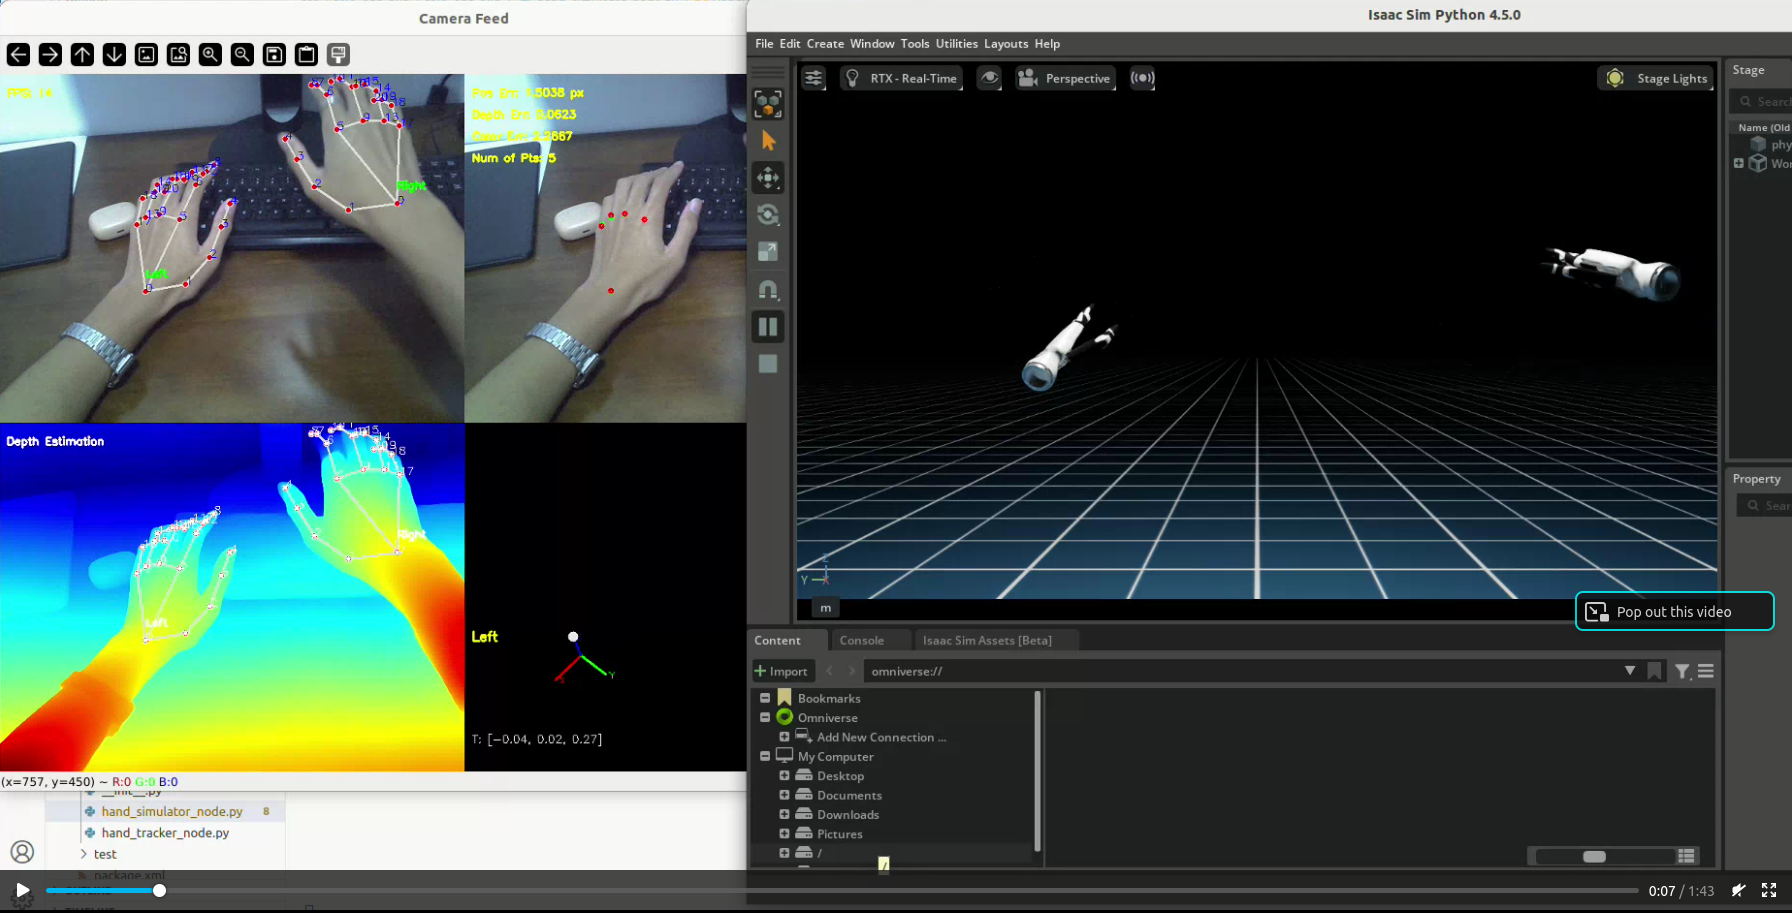Click the forward arrow in Camera Feed toolbar

click(x=50, y=55)
